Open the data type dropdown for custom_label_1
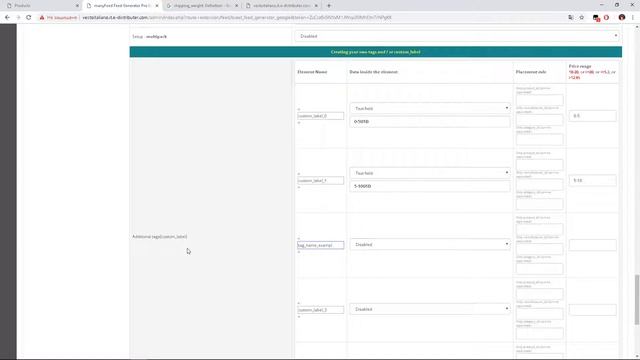Screen dimensions: 640x360 click(x=430, y=173)
